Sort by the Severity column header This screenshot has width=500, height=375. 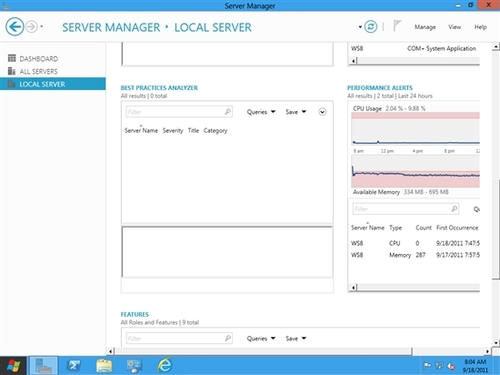(x=173, y=131)
